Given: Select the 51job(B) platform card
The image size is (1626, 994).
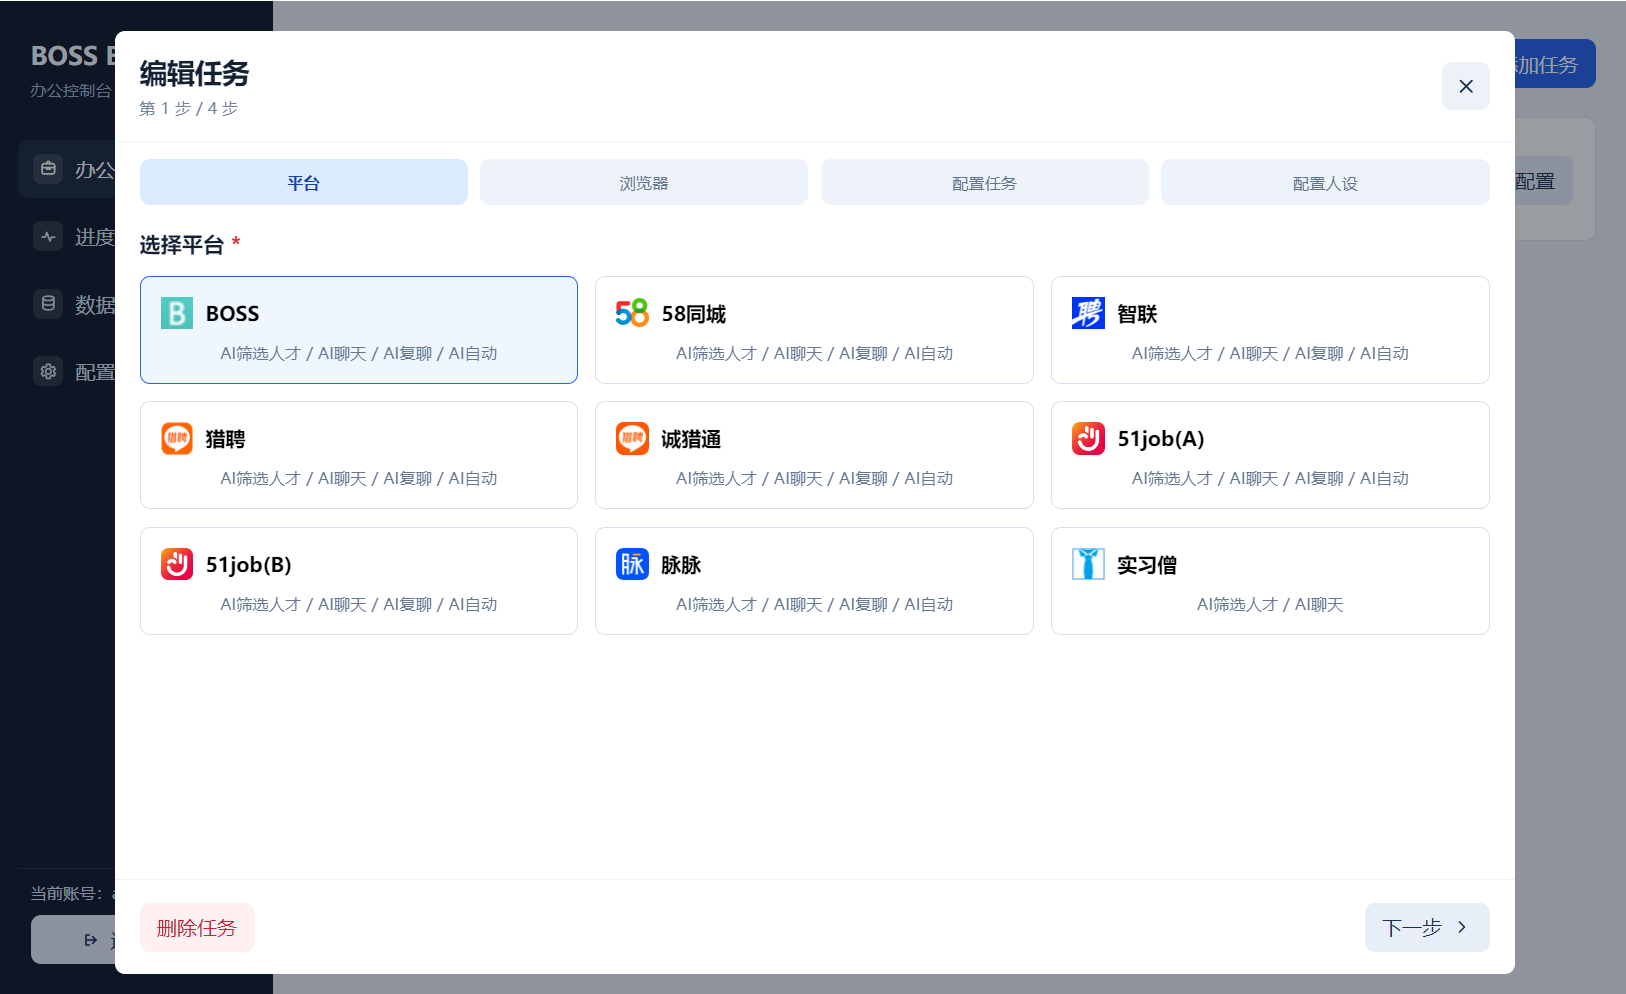Looking at the screenshot, I should coord(359,581).
